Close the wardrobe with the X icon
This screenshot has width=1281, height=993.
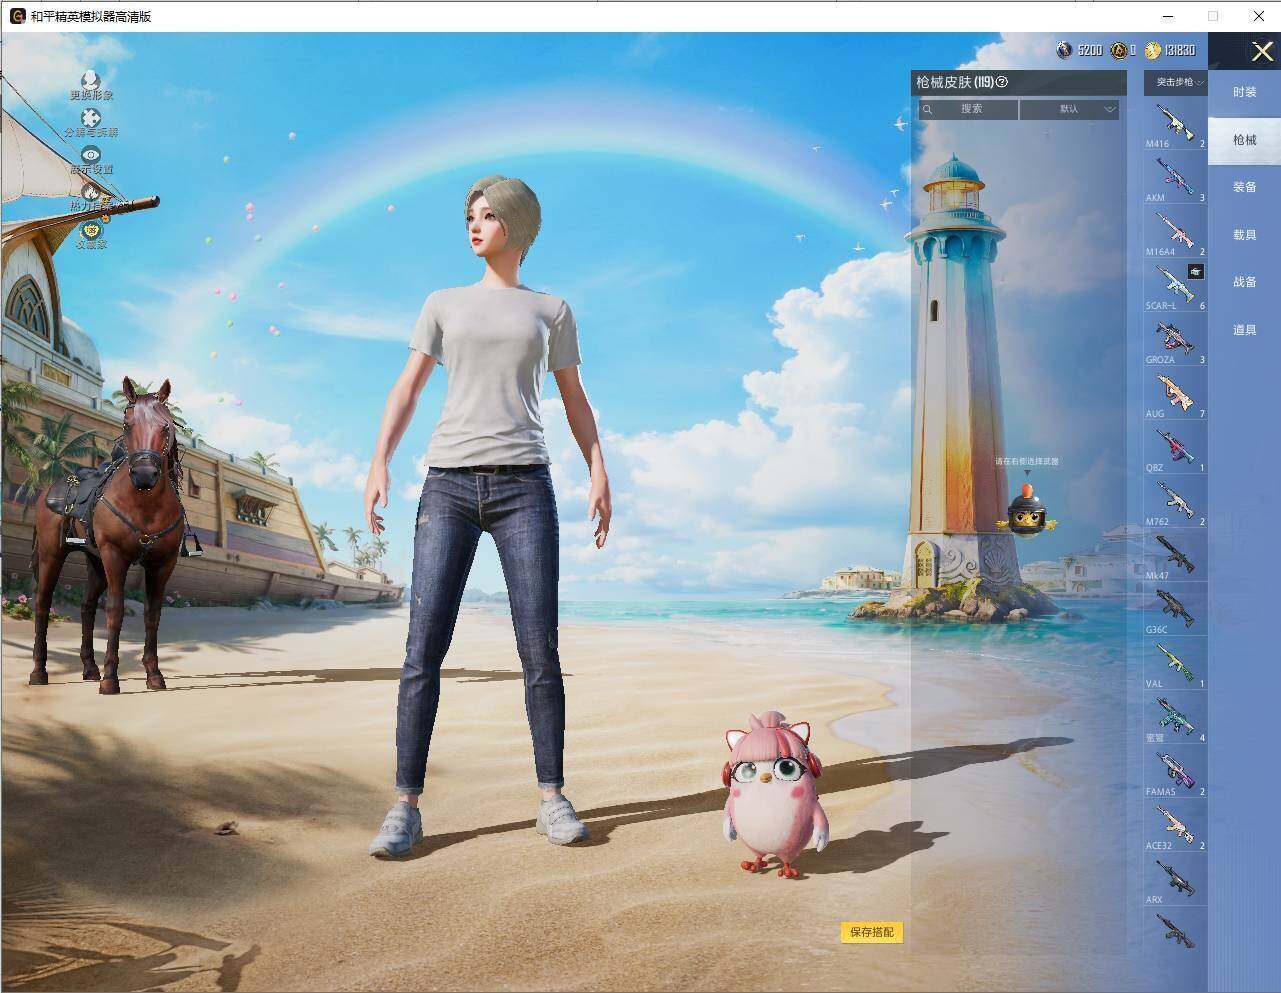pyautogui.click(x=1262, y=51)
